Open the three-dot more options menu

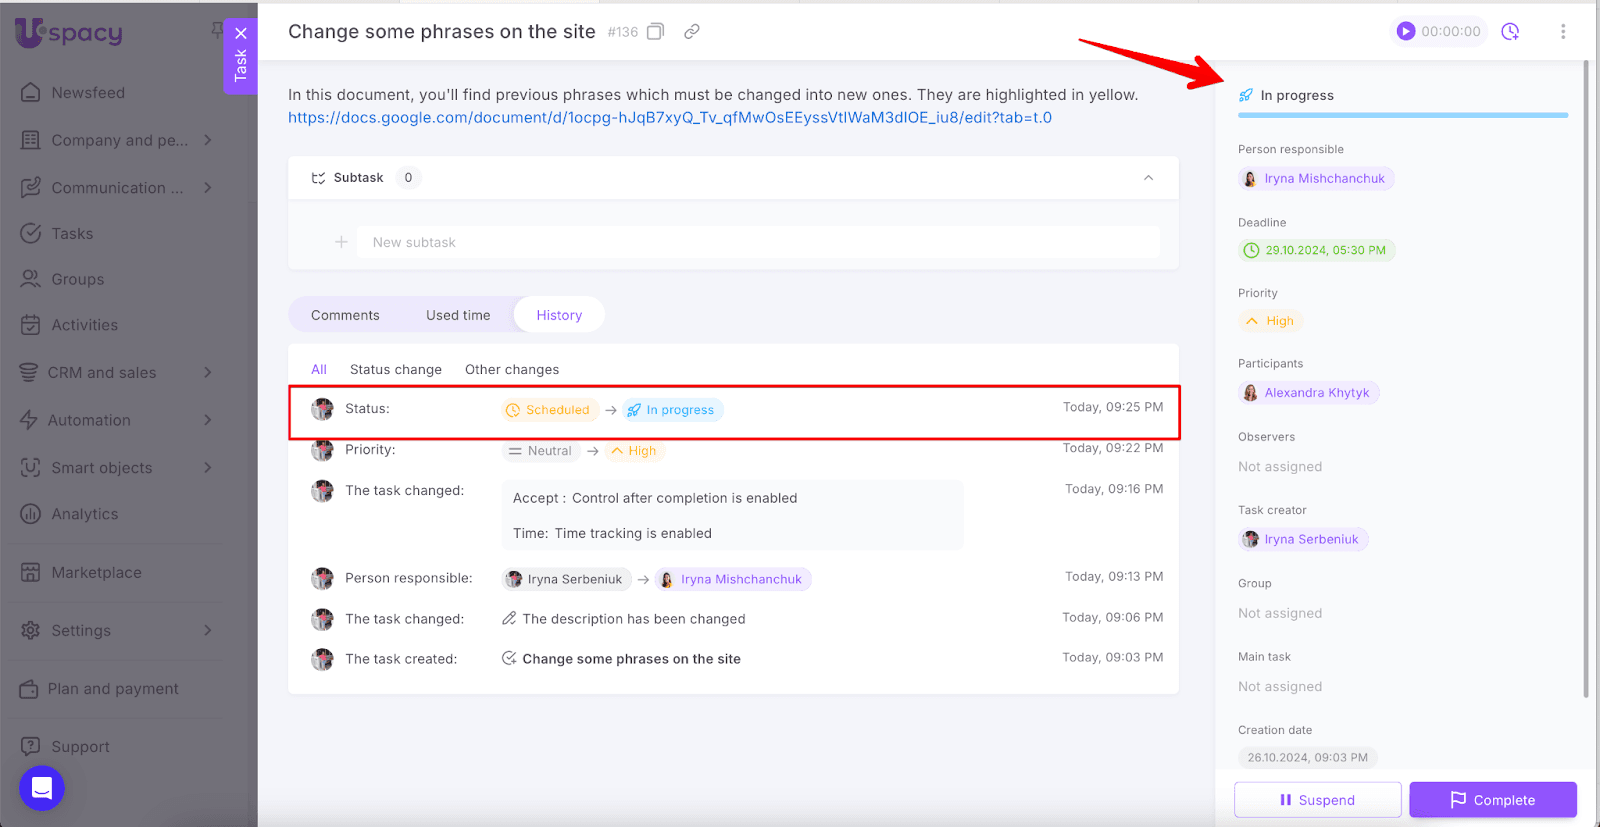click(x=1563, y=32)
